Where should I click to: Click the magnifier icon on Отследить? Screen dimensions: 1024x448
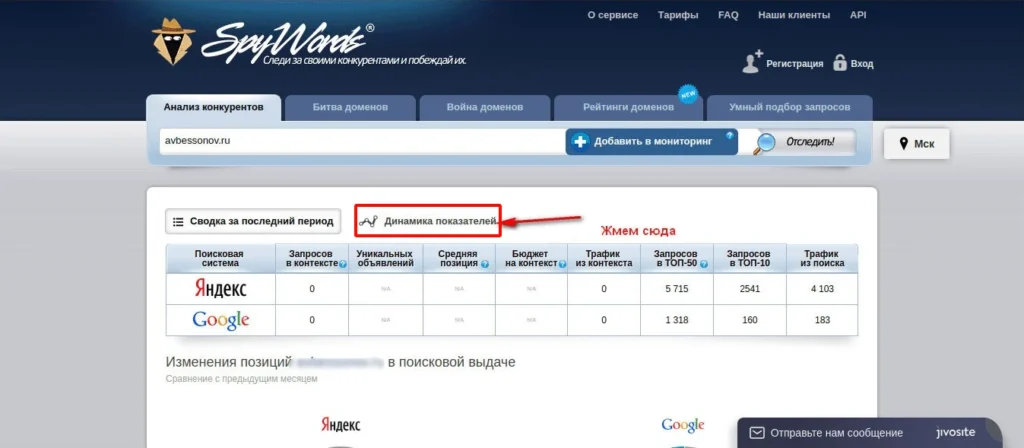pos(765,143)
